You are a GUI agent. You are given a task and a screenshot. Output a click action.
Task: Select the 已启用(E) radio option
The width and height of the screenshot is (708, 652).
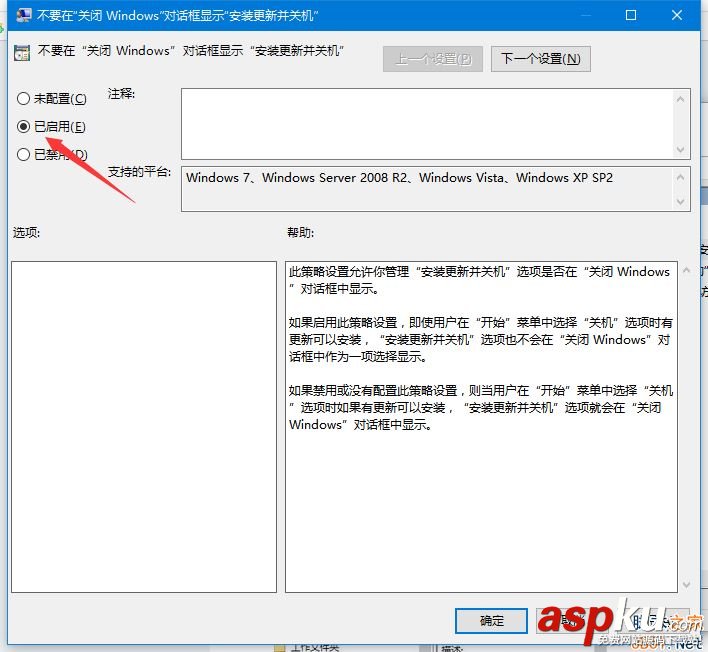pos(51,126)
